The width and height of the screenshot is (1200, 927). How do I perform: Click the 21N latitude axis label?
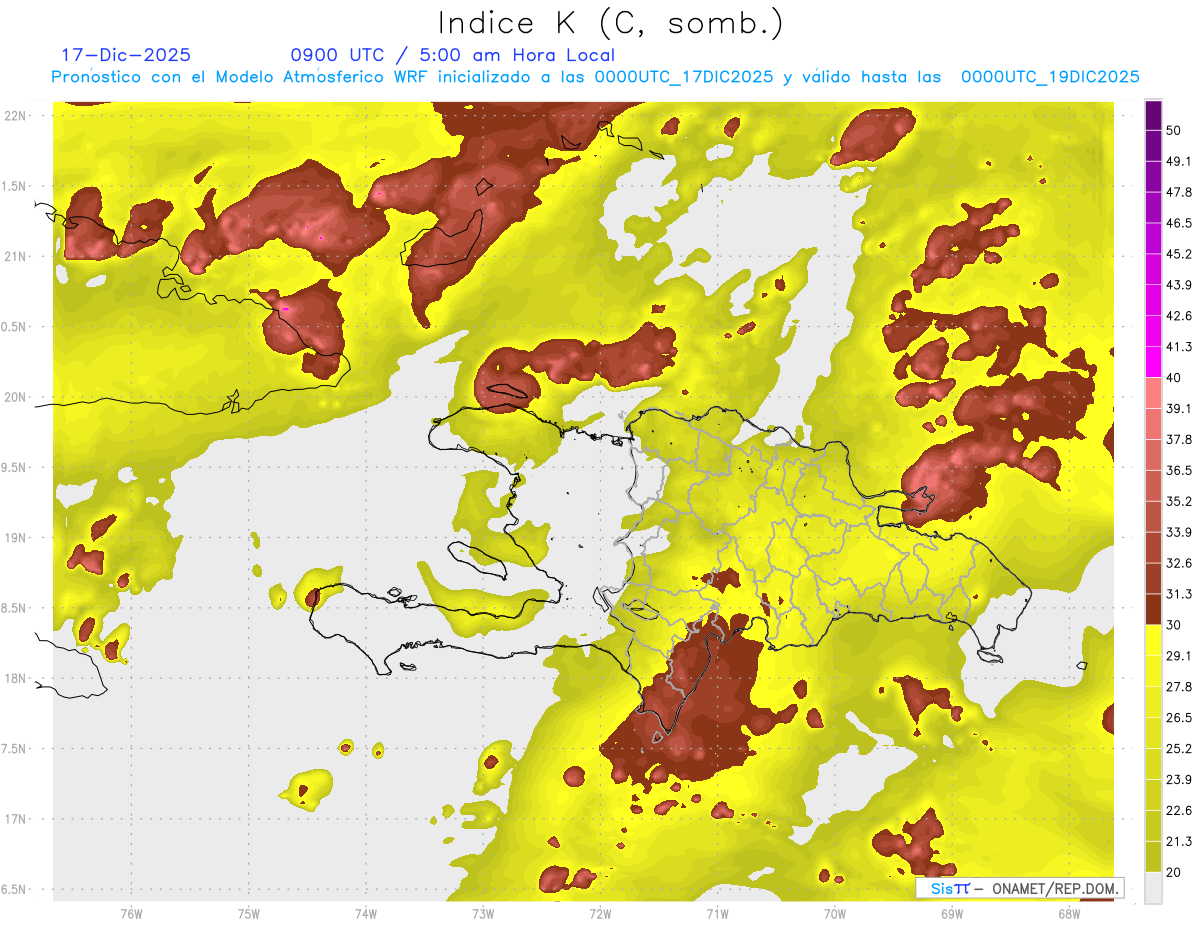16,256
